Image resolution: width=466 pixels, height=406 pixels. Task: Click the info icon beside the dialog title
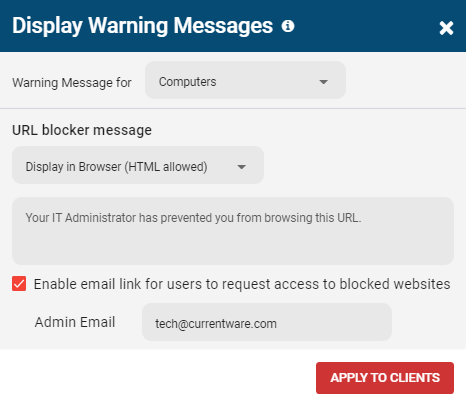(x=288, y=26)
